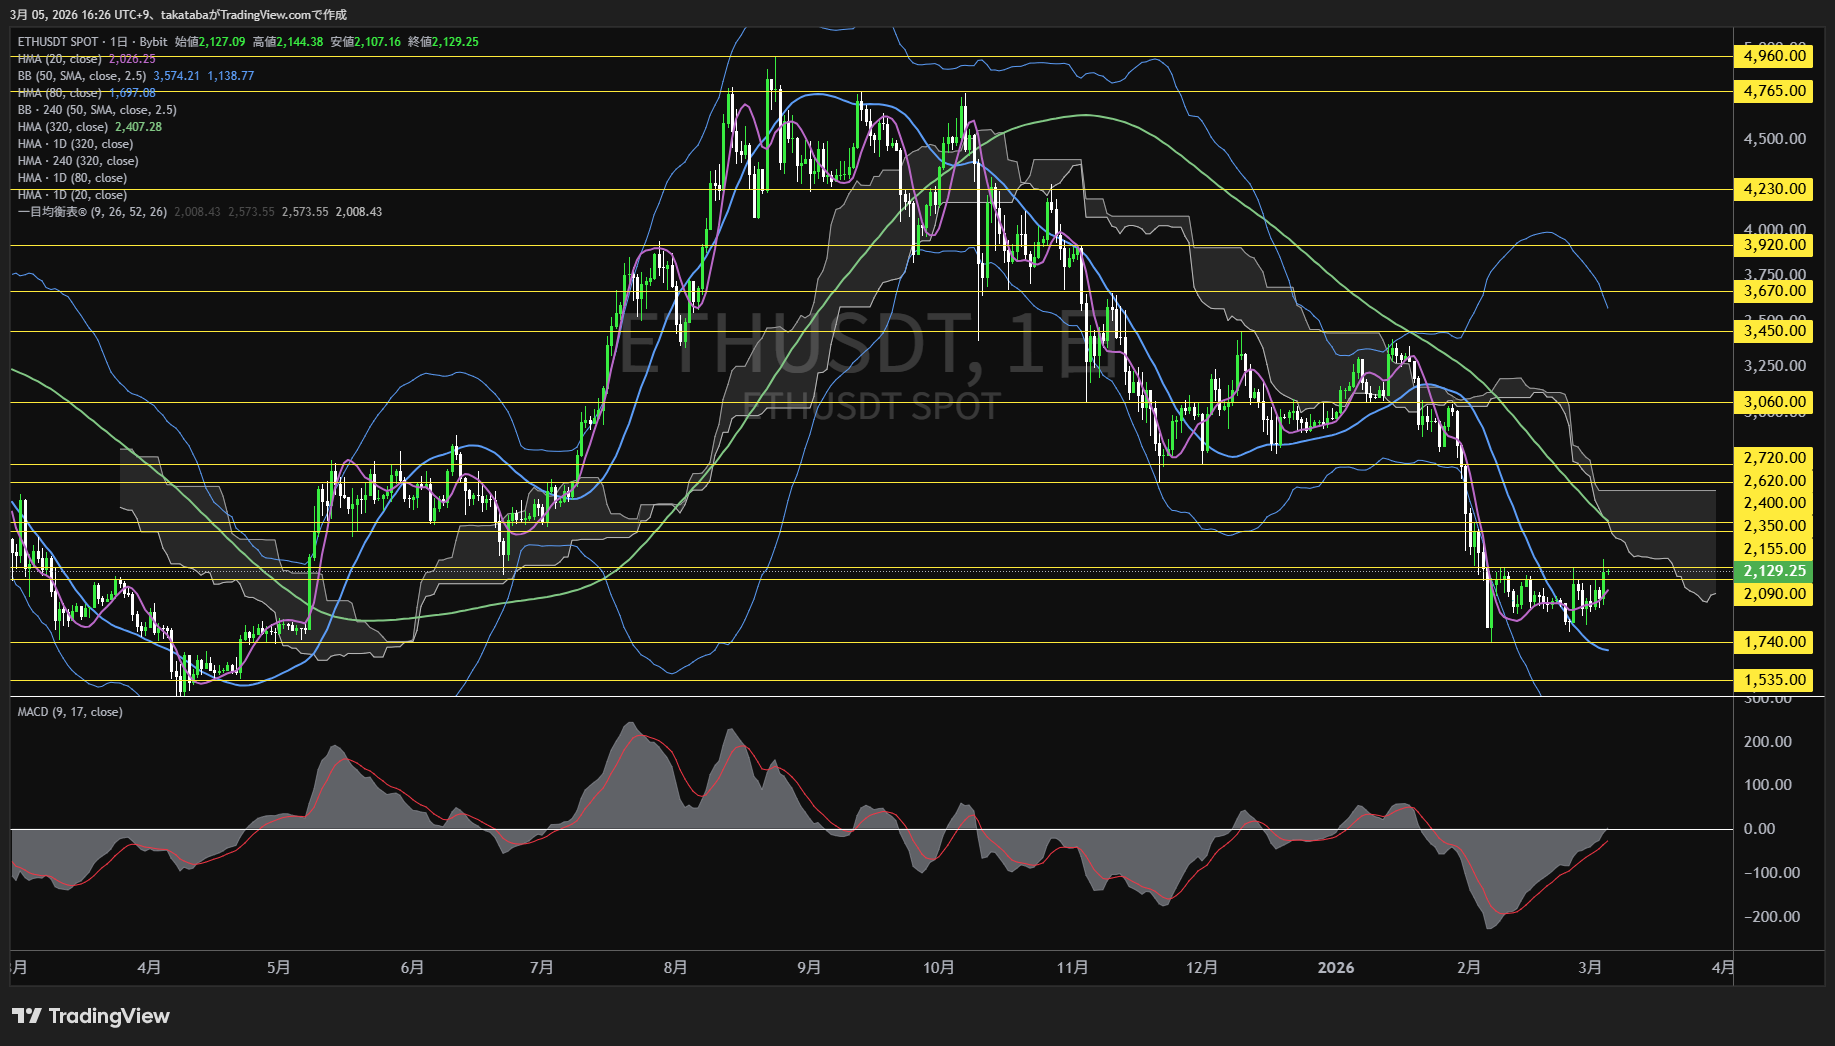Image resolution: width=1835 pixels, height=1046 pixels.
Task: Click the yellow 3,060.00 price level tag
Action: pos(1774,402)
